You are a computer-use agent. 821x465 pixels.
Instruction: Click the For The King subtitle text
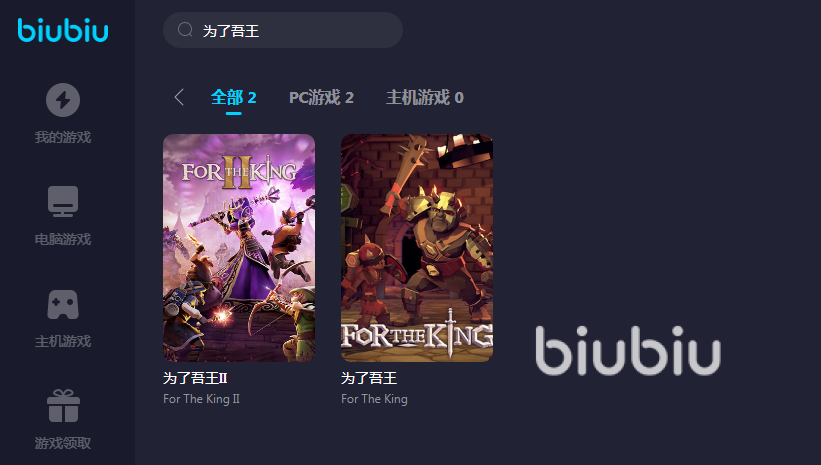[374, 399]
